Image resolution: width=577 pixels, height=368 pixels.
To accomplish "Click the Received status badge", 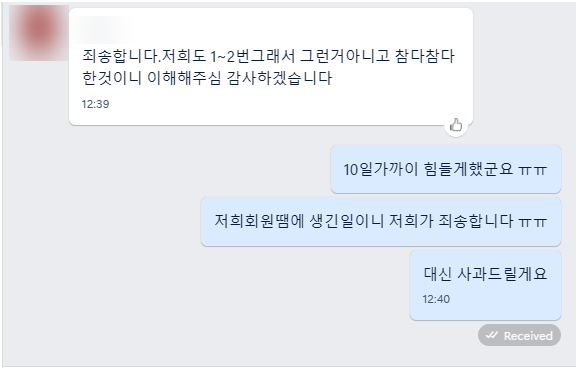I will pyautogui.click(x=519, y=335).
